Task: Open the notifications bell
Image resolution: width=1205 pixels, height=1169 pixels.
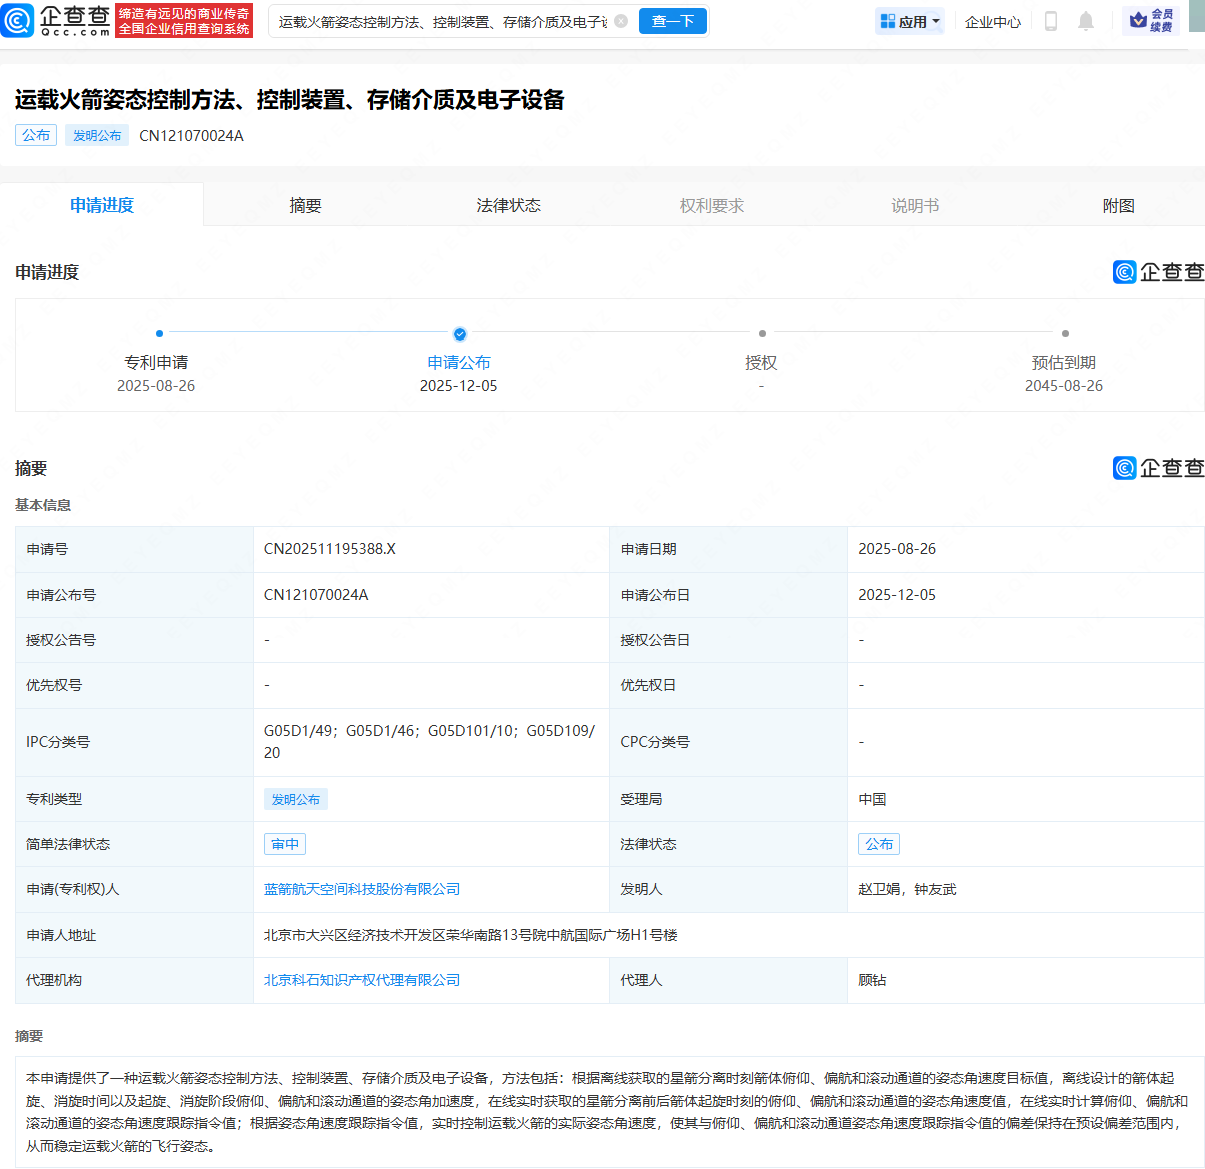Action: (x=1086, y=21)
